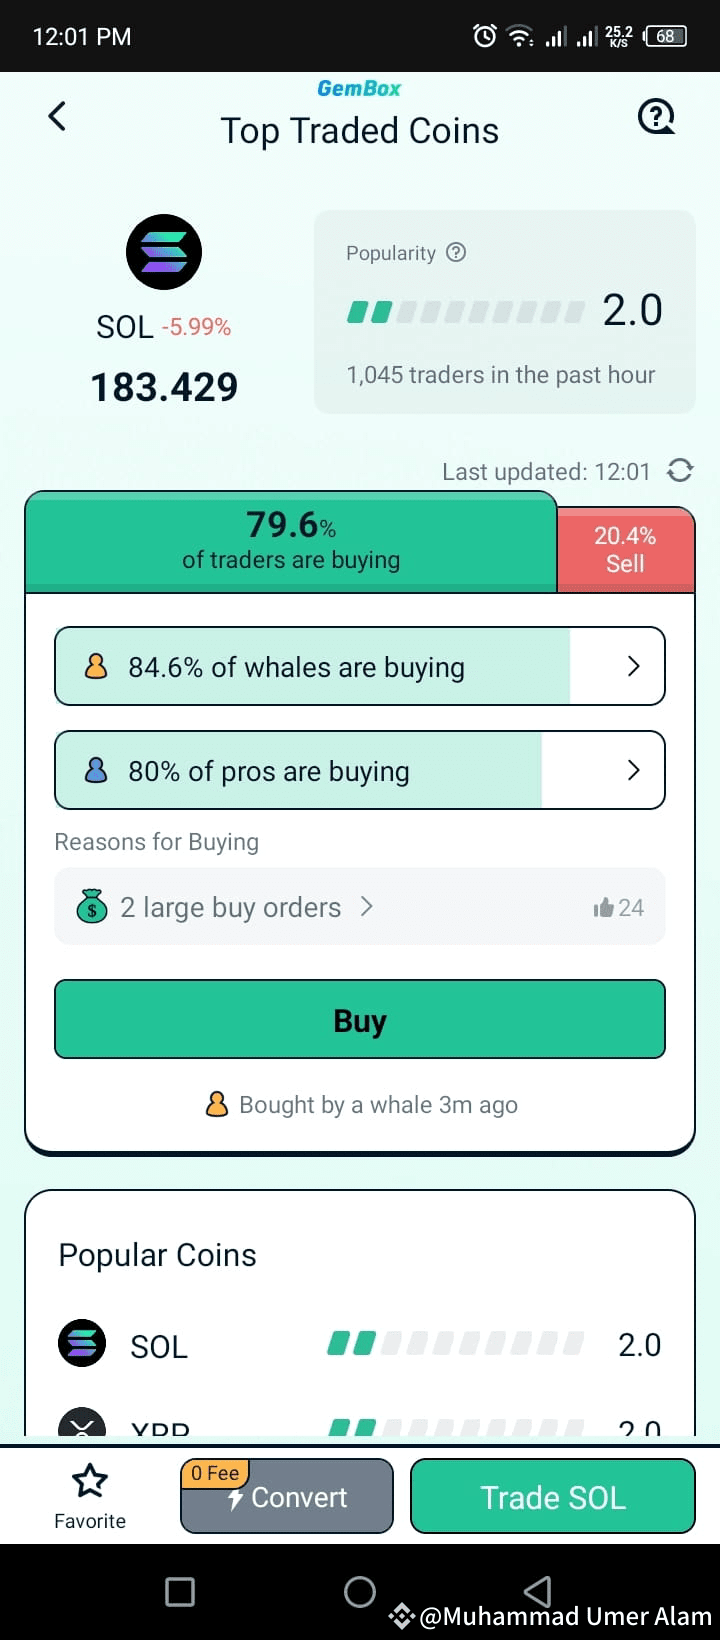The image size is (720, 1640).
Task: Open the help question mark icon
Action: pos(657,116)
